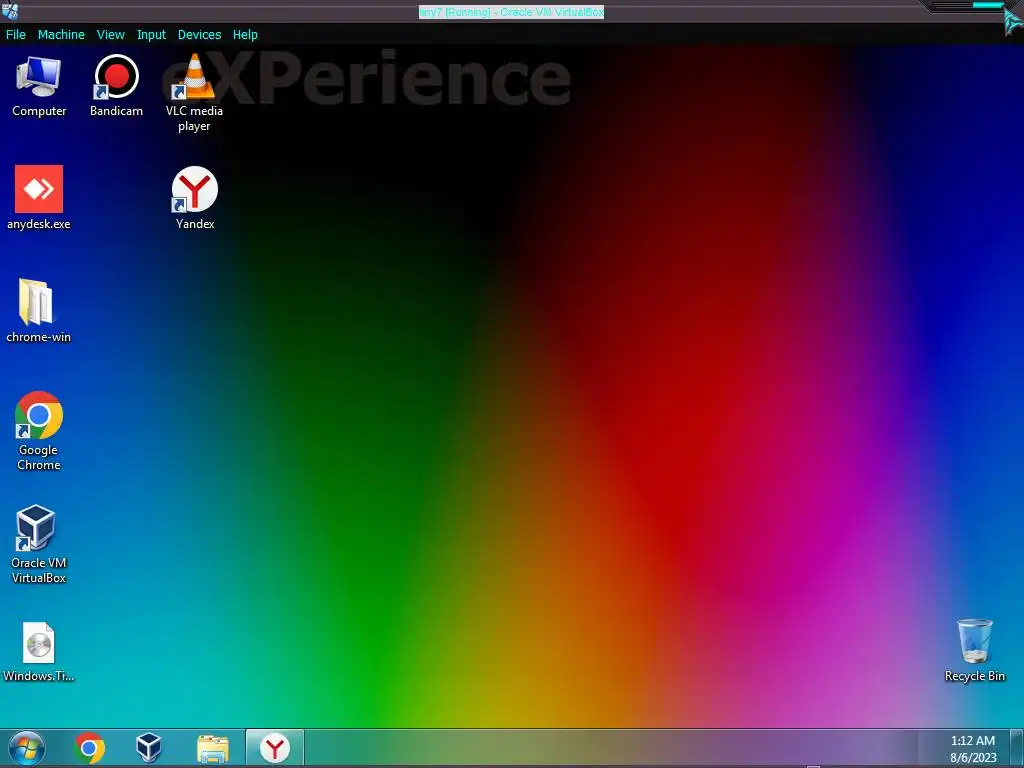Click the tiny7 Oracle VM VirtualBox title text
The width and height of the screenshot is (1024, 768).
(511, 12)
